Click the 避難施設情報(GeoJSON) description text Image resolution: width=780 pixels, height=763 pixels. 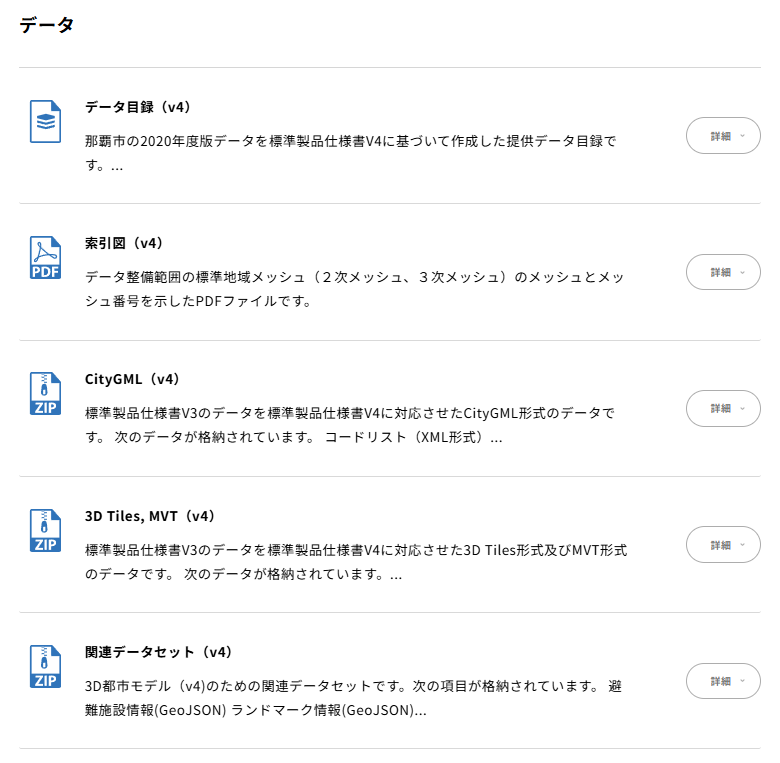[353, 698]
